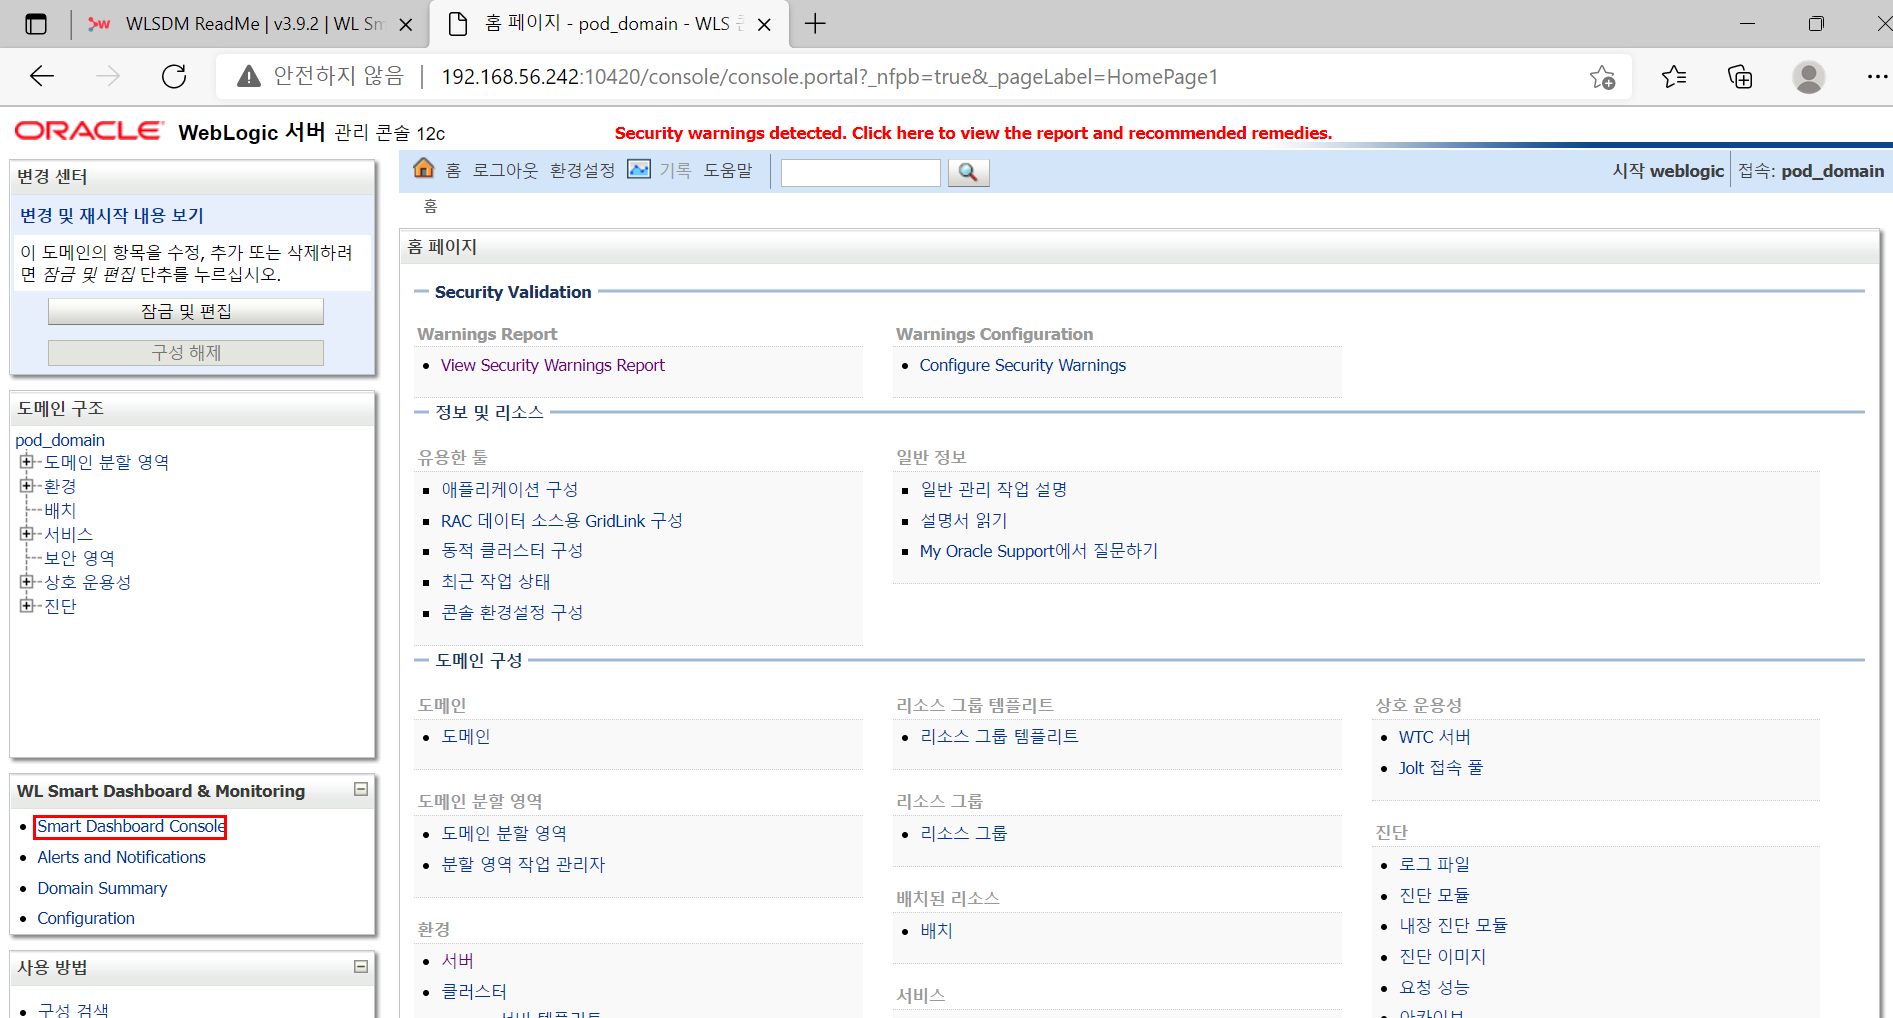This screenshot has width=1893, height=1018.
Task: Collapse WL Smart Dashboard & Monitoring panel
Action: coord(361,790)
